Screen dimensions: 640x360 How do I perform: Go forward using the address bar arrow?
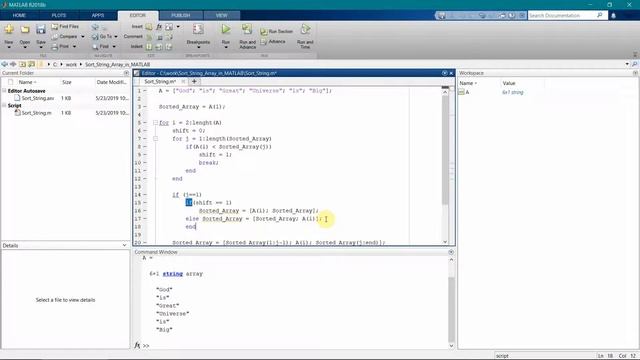13,64
